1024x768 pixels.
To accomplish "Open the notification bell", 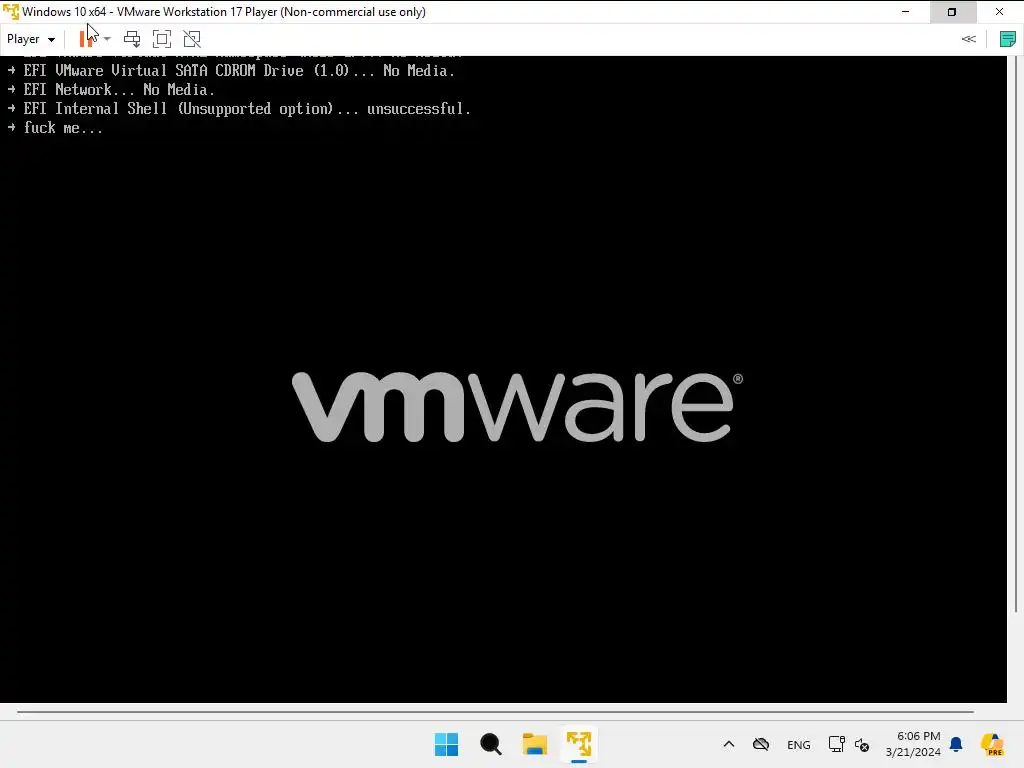I will (956, 744).
